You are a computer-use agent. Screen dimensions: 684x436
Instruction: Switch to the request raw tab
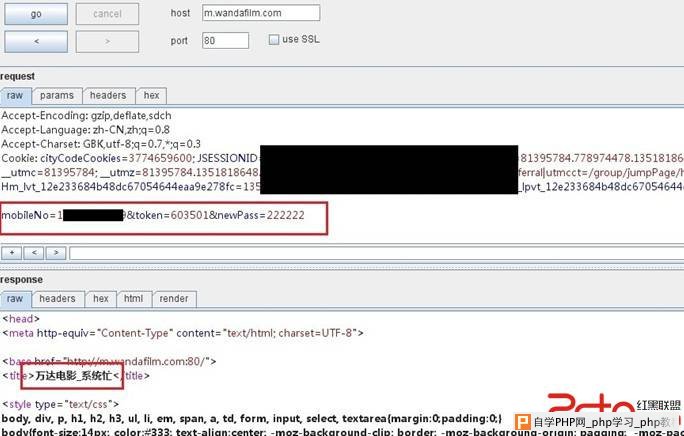tap(15, 96)
